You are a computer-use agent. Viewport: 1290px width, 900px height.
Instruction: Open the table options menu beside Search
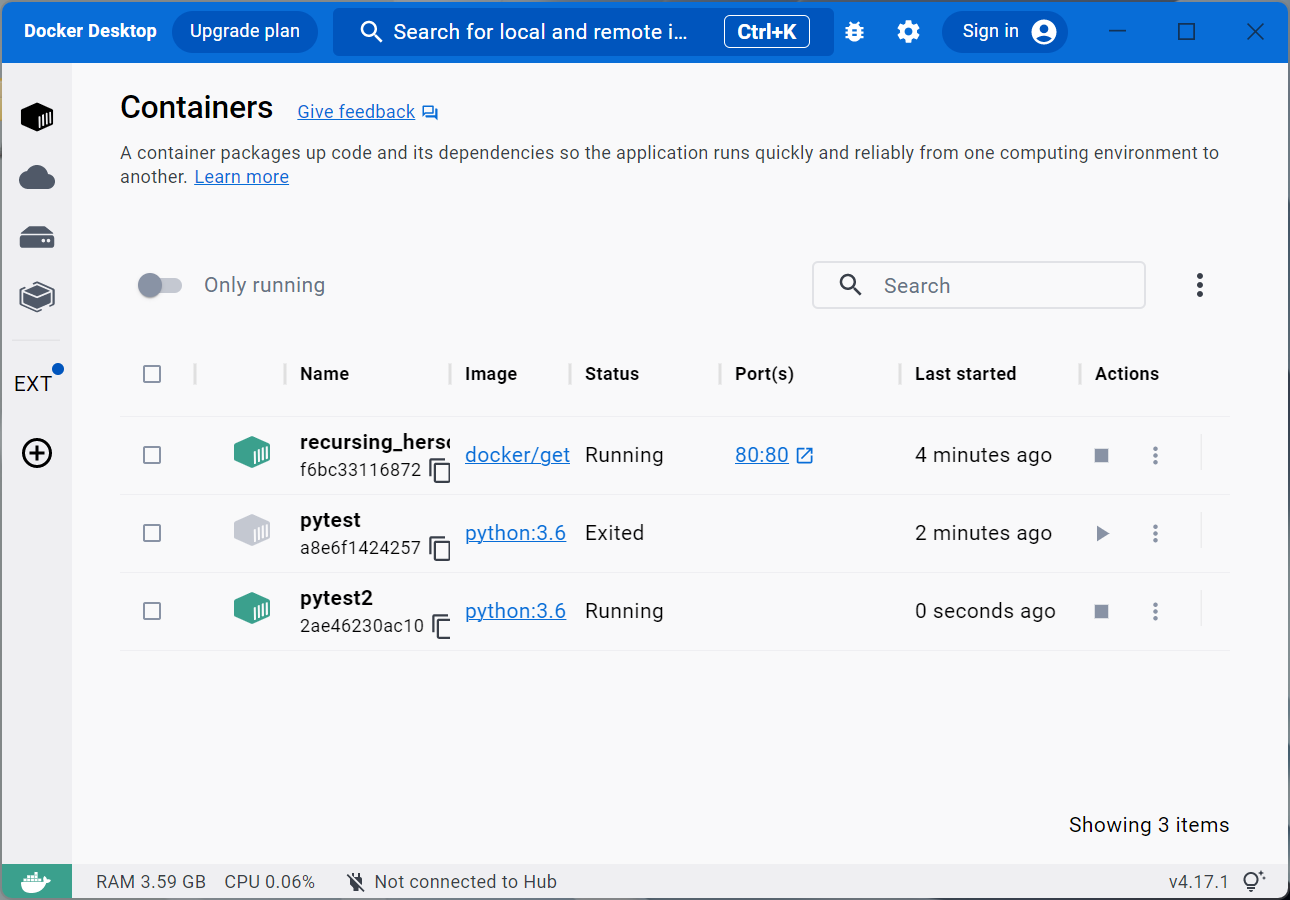[1200, 285]
